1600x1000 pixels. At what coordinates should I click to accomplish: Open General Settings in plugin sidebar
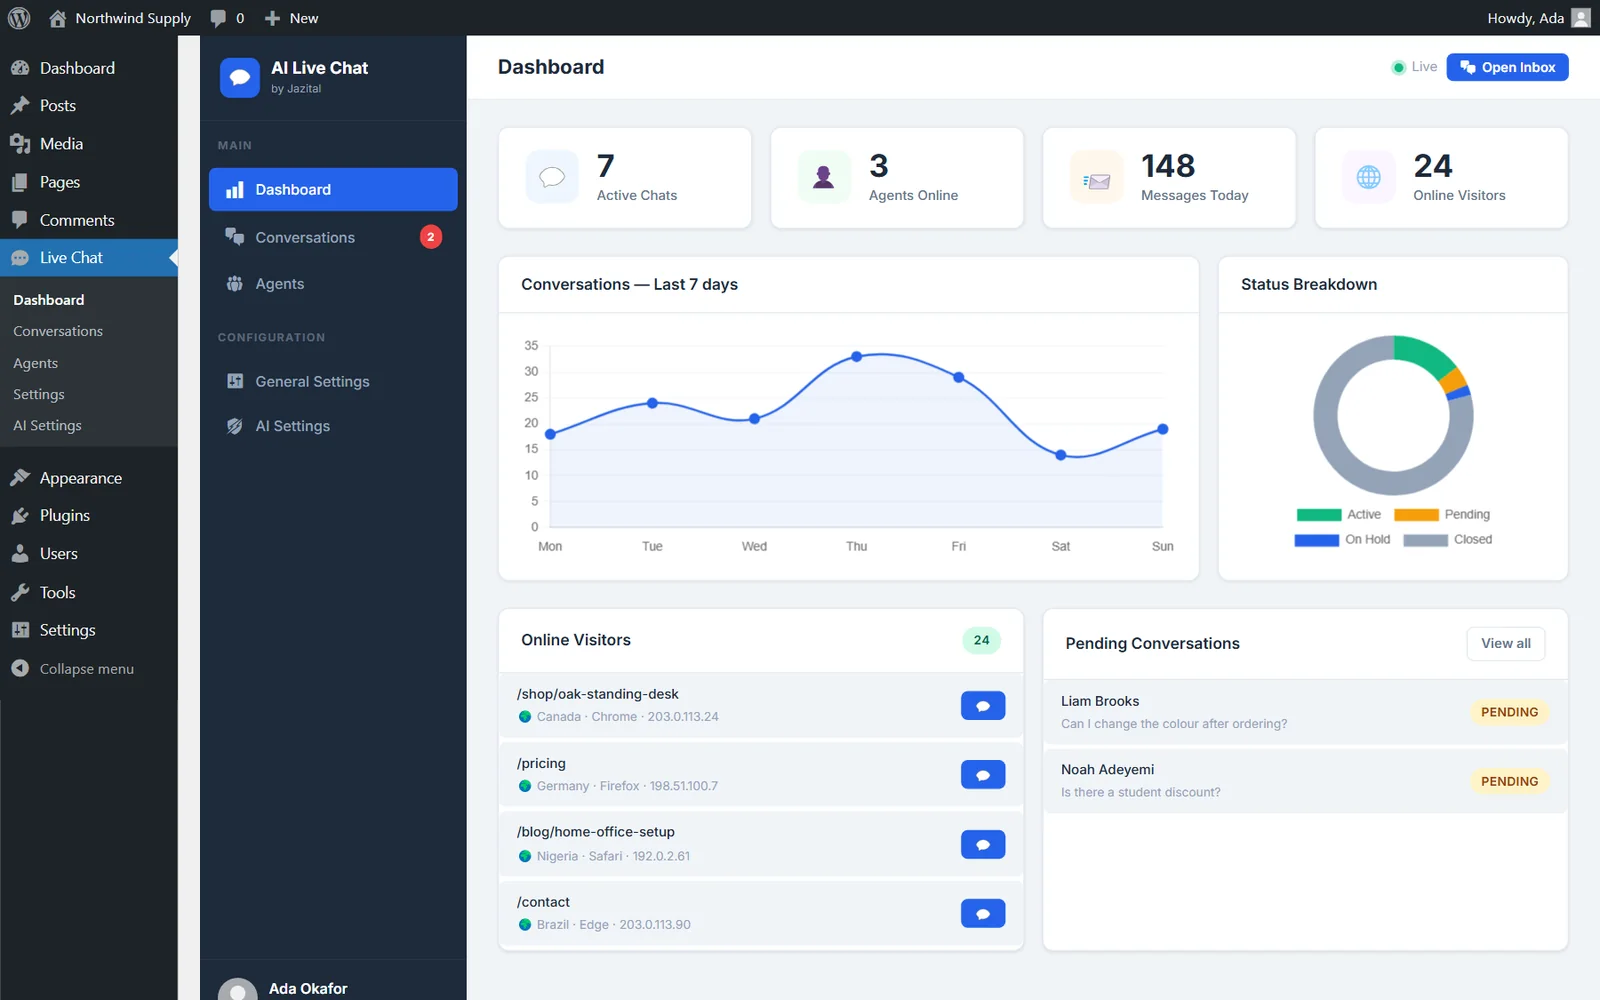[333, 381]
